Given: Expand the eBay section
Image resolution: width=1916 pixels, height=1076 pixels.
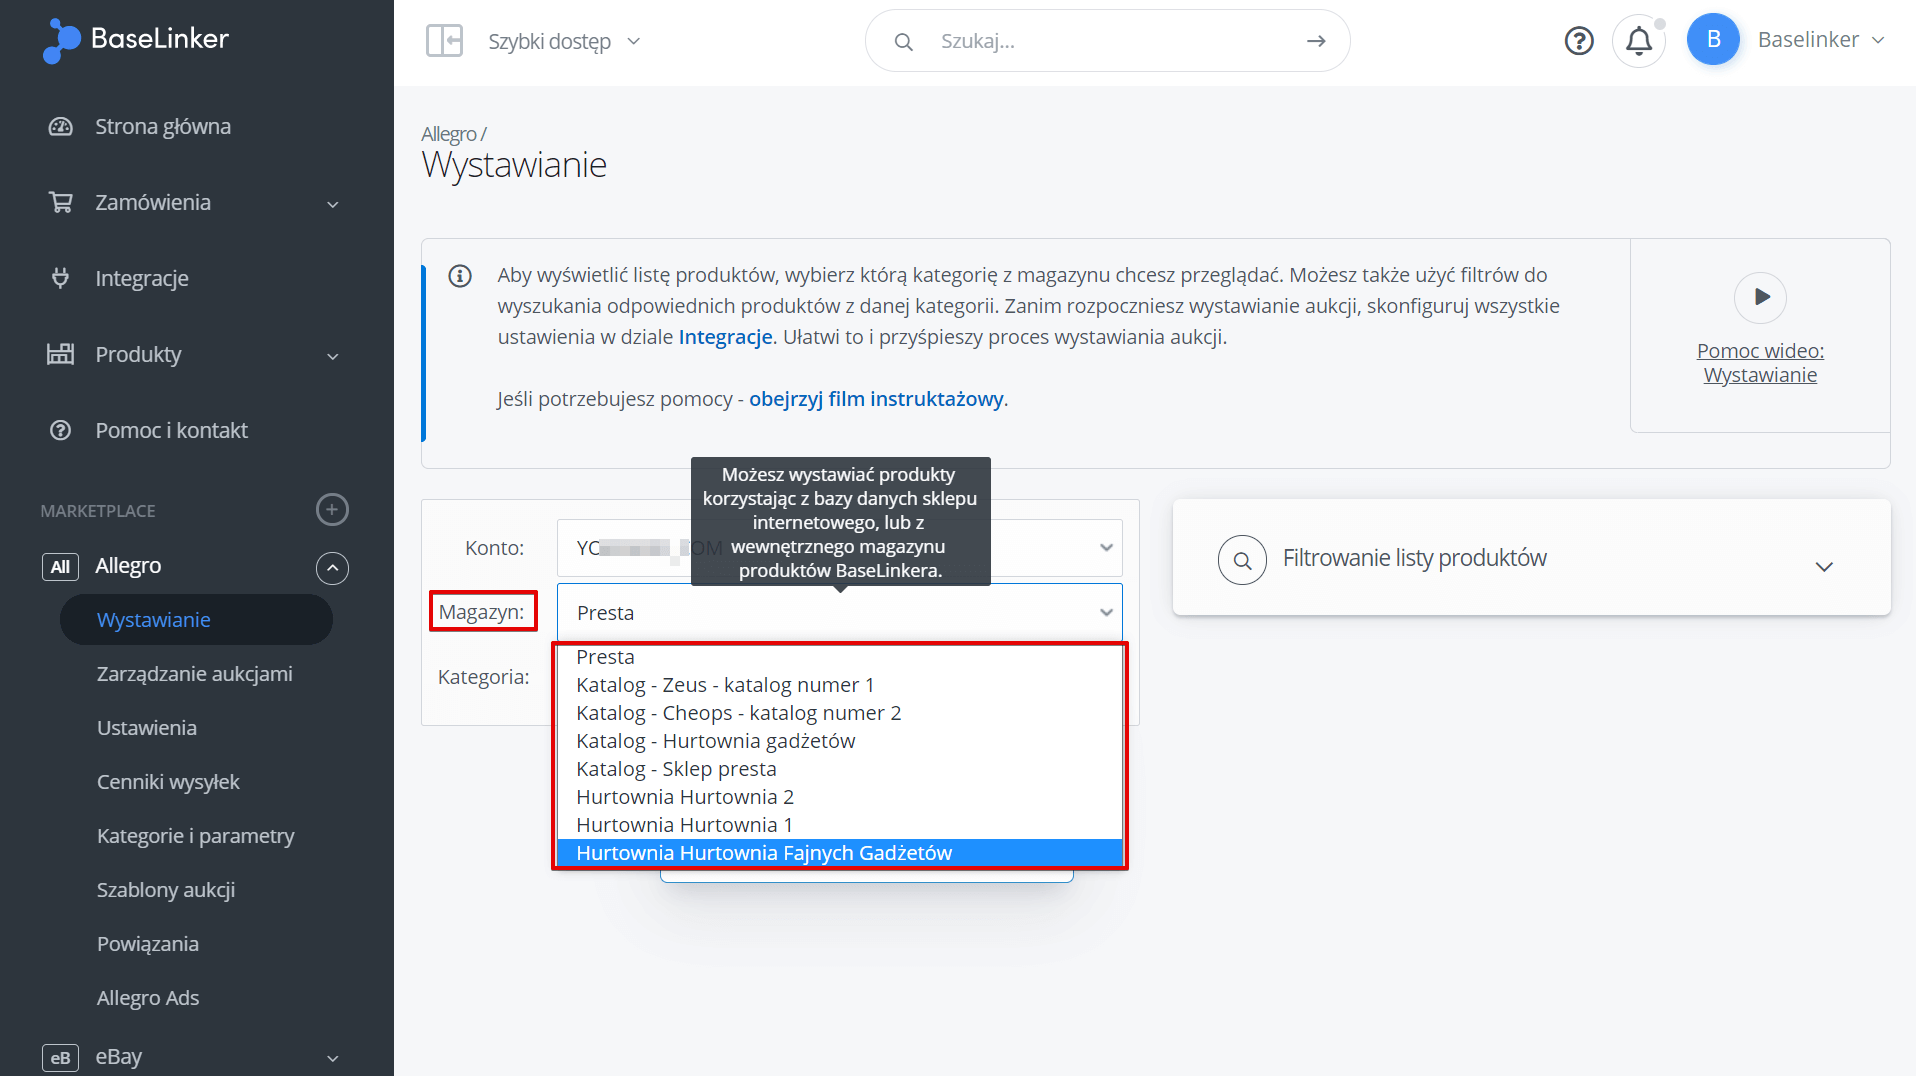Looking at the screenshot, I should [x=333, y=1058].
